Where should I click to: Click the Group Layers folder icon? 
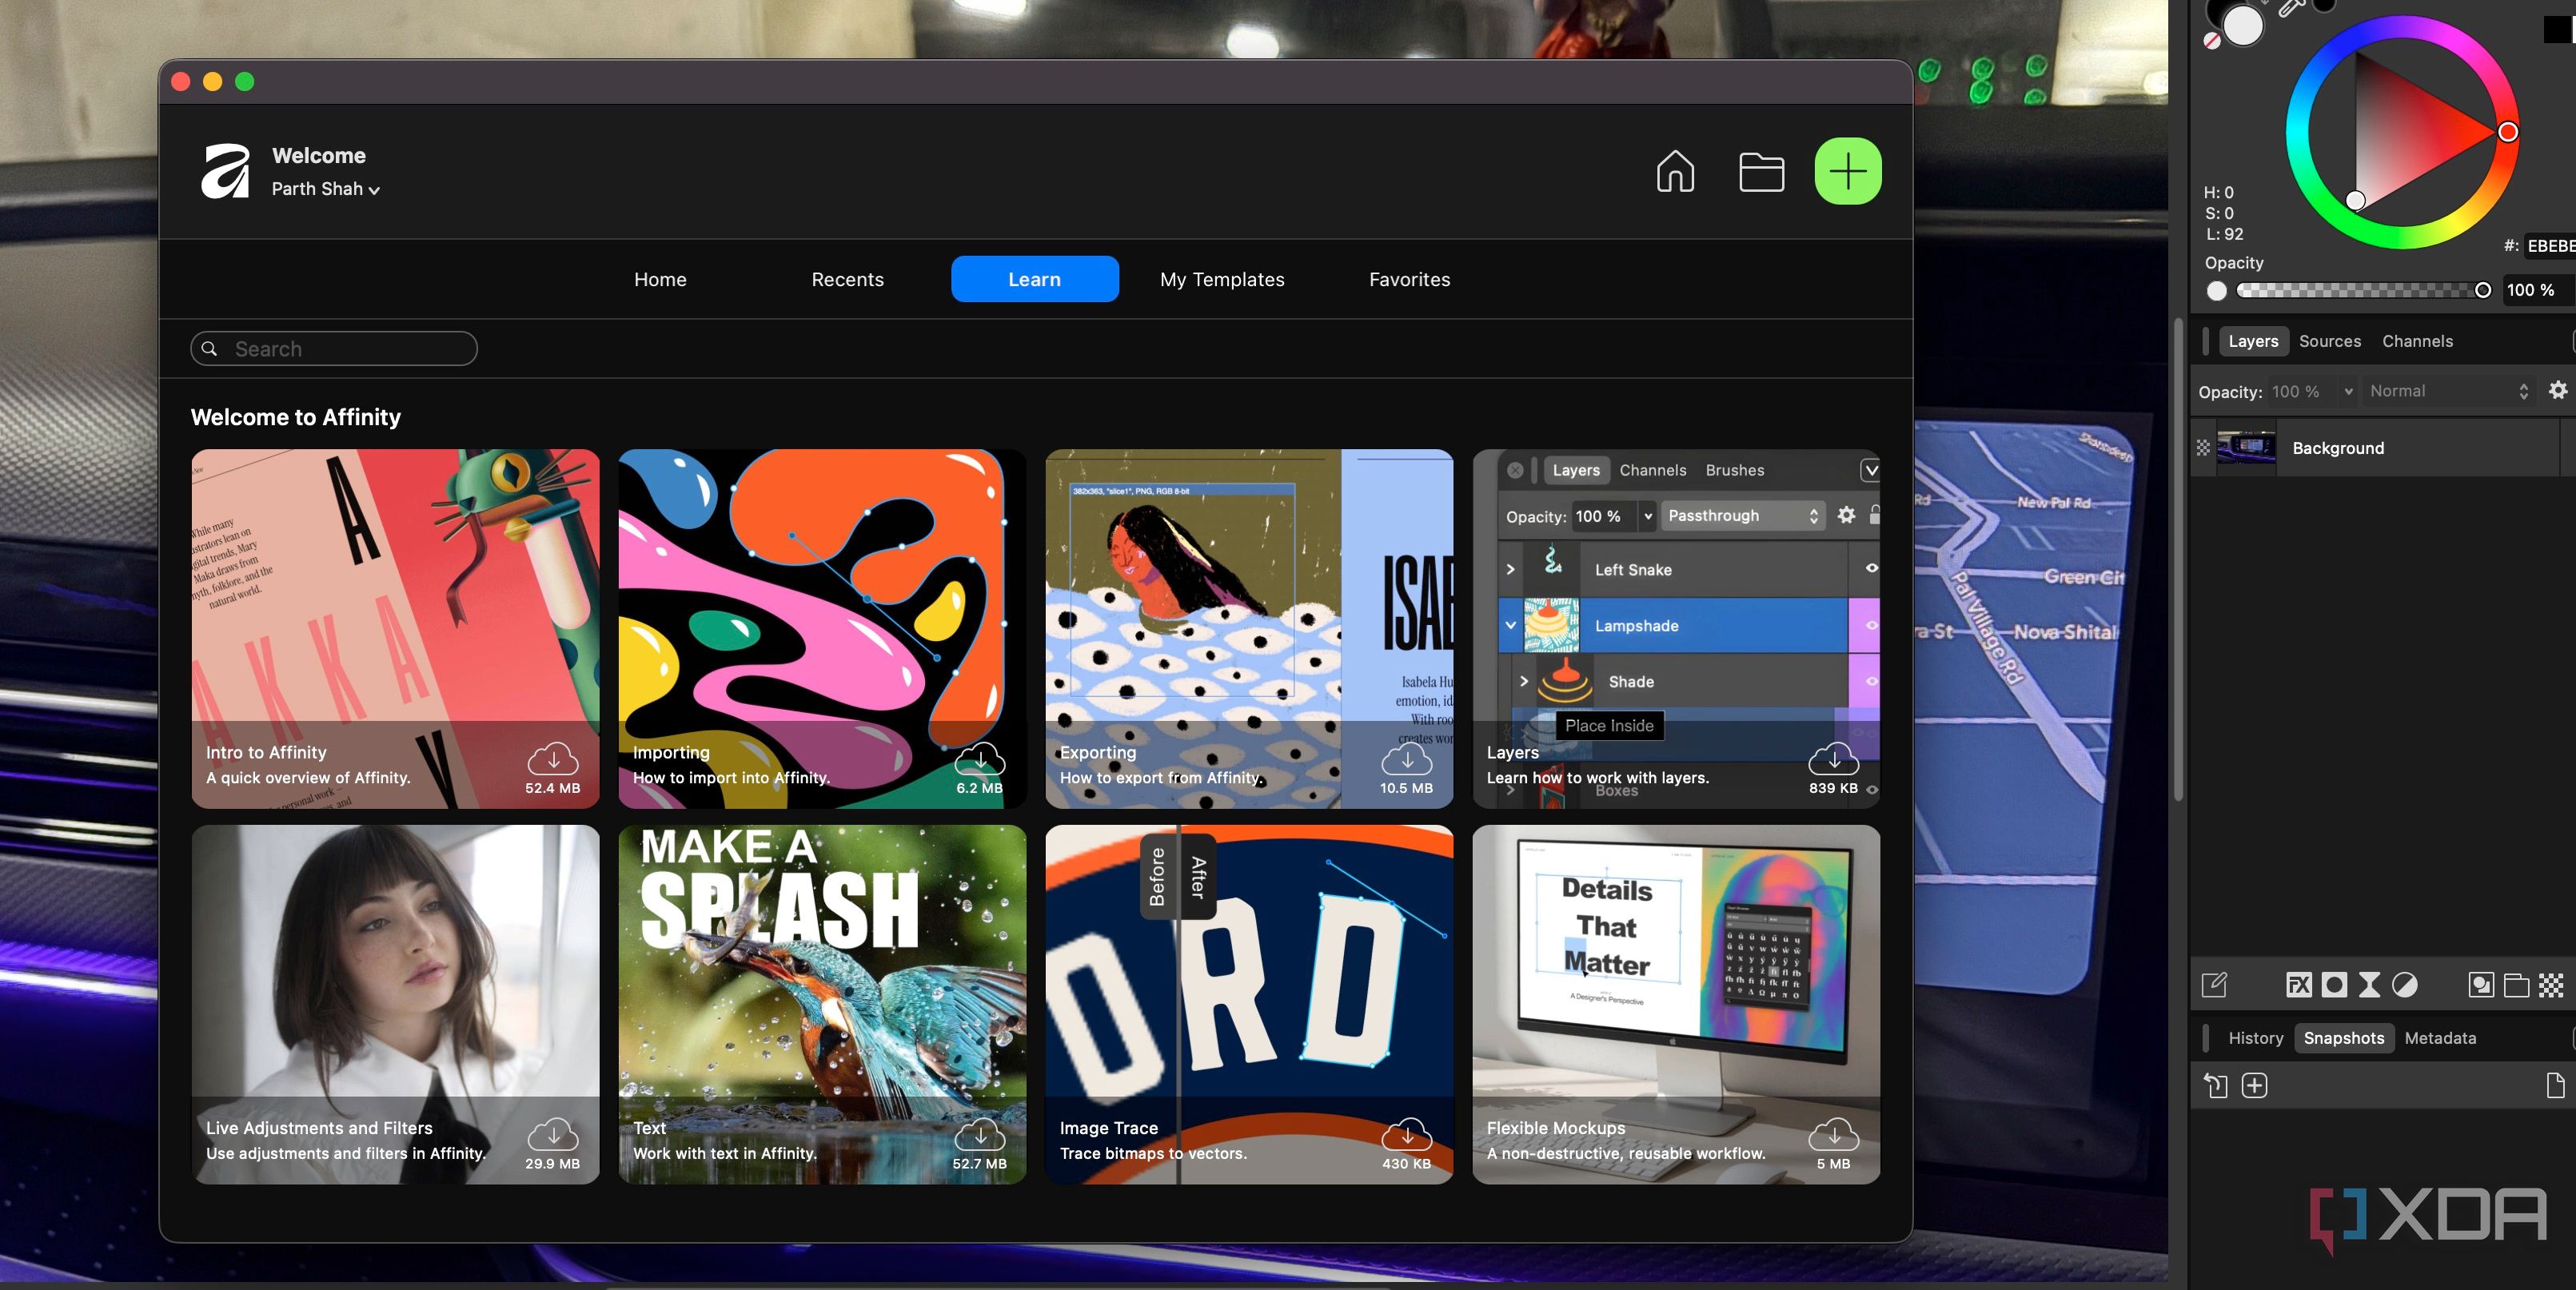[x=2516, y=985]
